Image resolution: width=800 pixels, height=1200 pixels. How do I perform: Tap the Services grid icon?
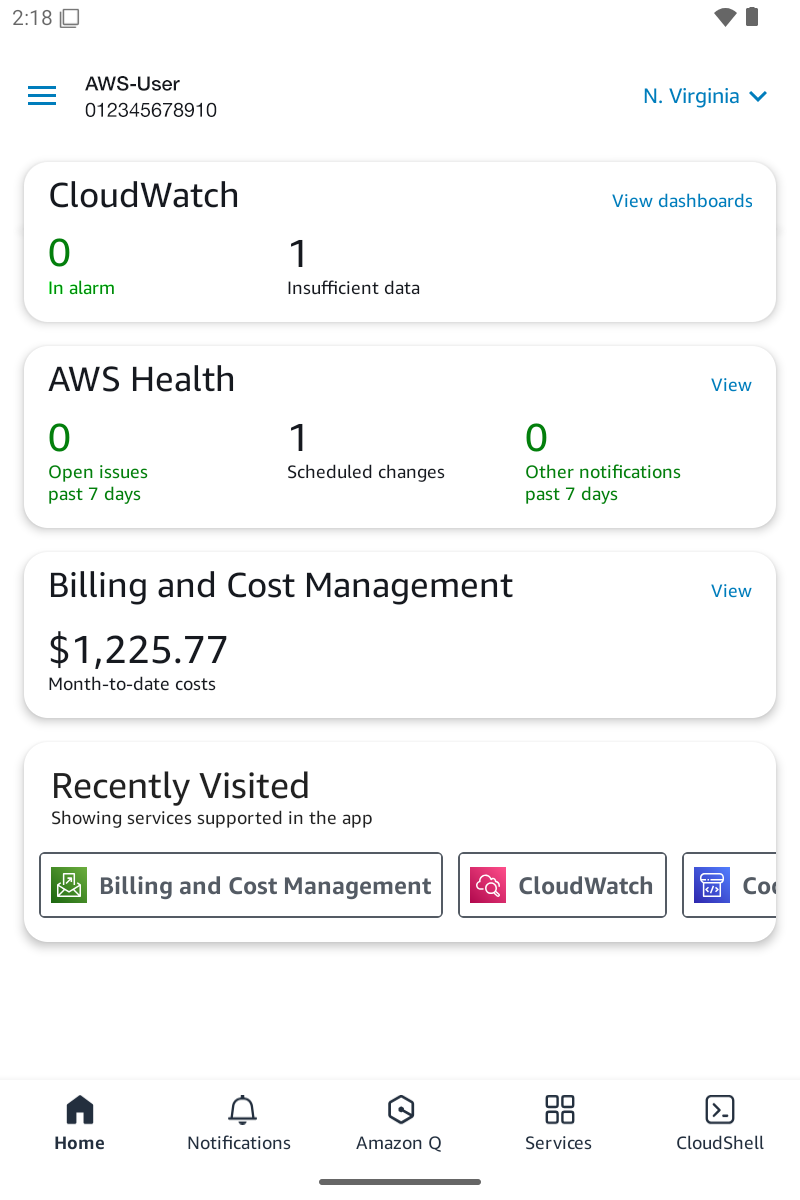[560, 1109]
